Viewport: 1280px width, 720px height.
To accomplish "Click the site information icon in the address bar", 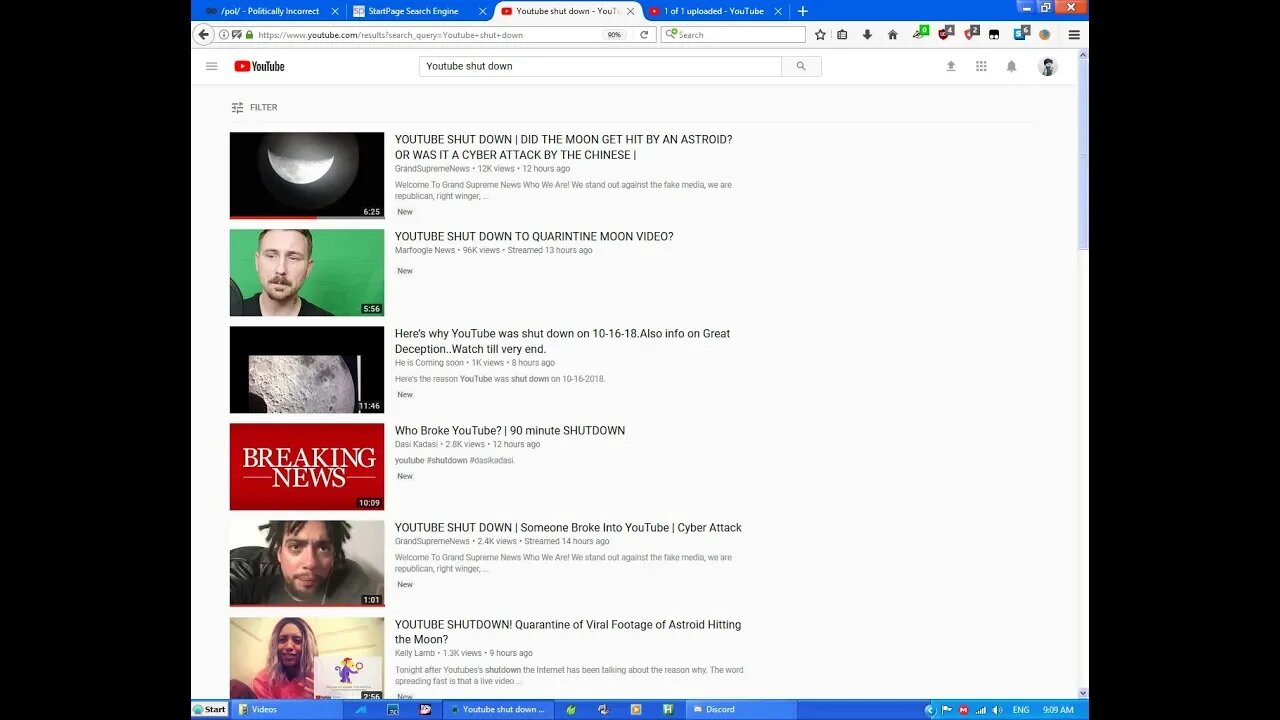I will 224,34.
